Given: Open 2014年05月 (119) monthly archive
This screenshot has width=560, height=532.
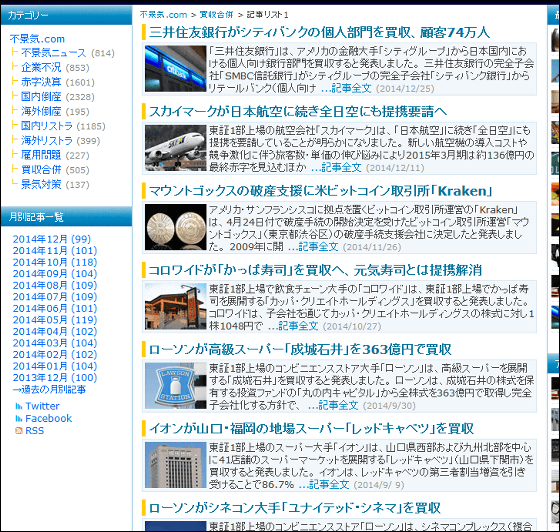Looking at the screenshot, I should coord(55,320).
